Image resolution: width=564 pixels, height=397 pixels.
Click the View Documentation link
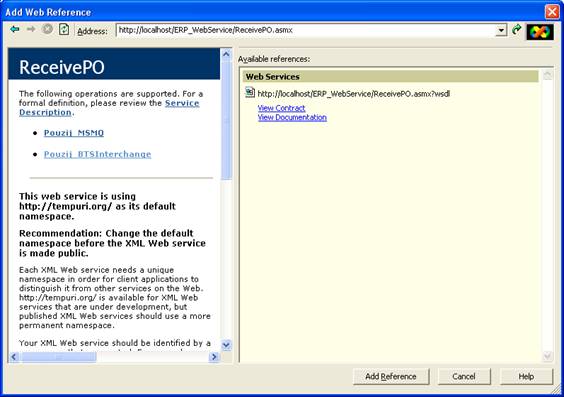point(292,117)
